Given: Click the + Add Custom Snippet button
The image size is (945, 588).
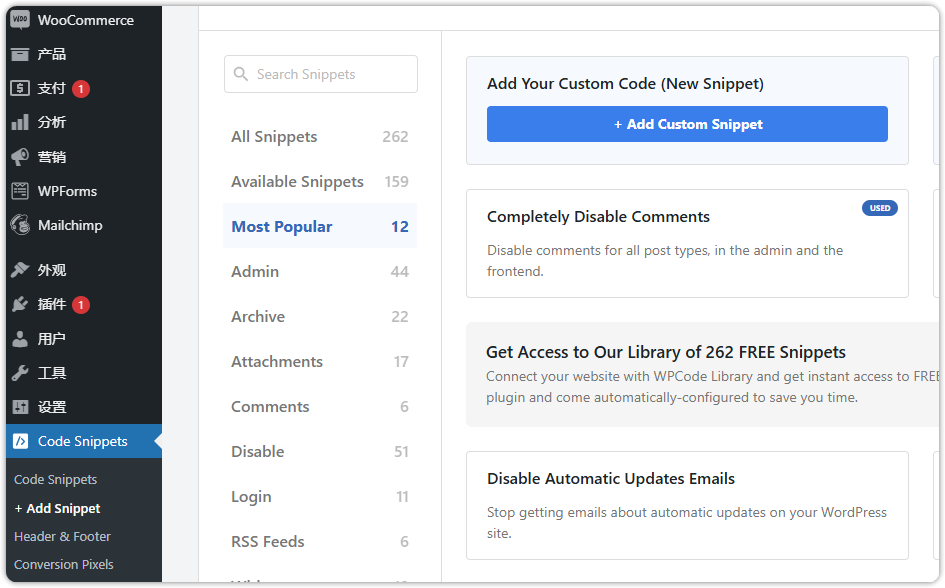Looking at the screenshot, I should pyautogui.click(x=687, y=124).
